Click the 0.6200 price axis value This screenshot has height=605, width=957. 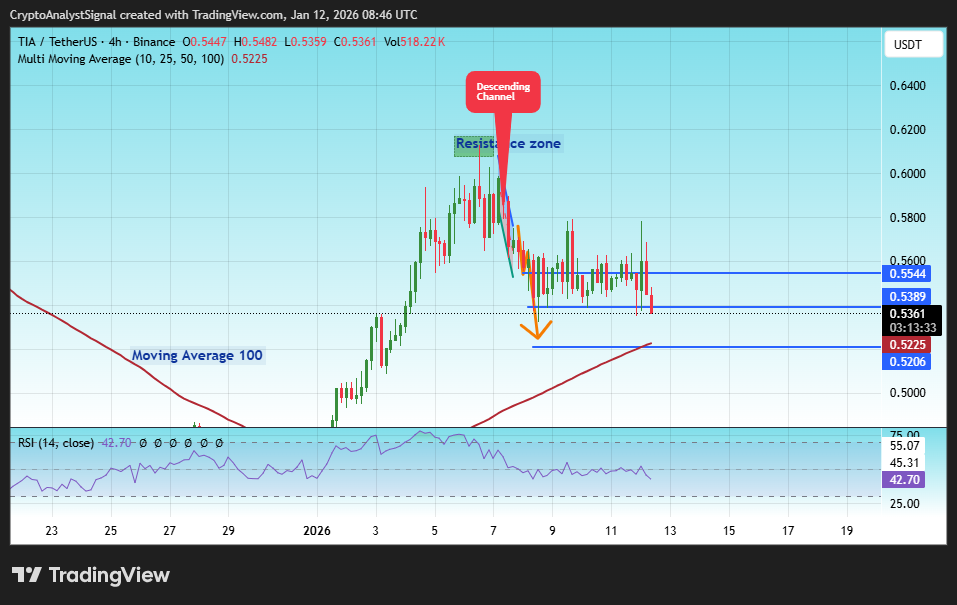point(908,129)
